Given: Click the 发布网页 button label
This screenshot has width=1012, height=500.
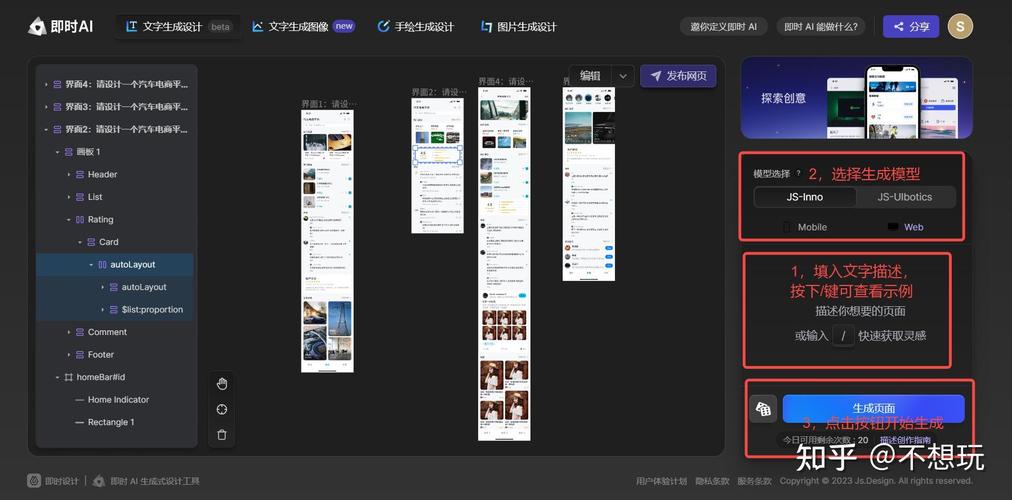Looking at the screenshot, I should 687,75.
